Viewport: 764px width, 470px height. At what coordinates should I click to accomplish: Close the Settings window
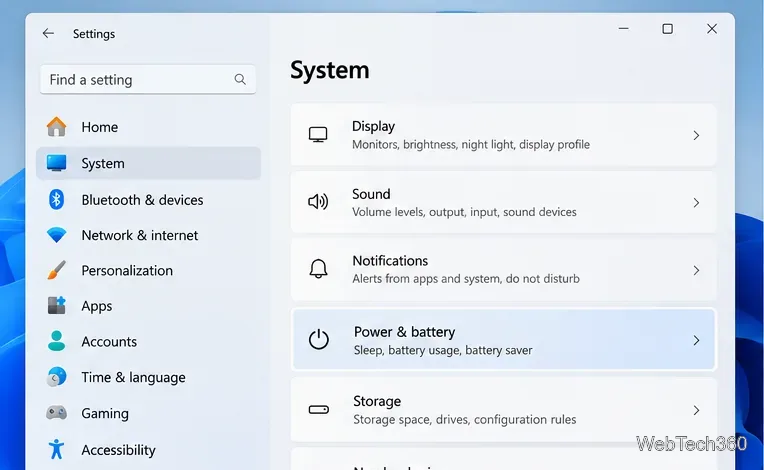[x=712, y=29]
